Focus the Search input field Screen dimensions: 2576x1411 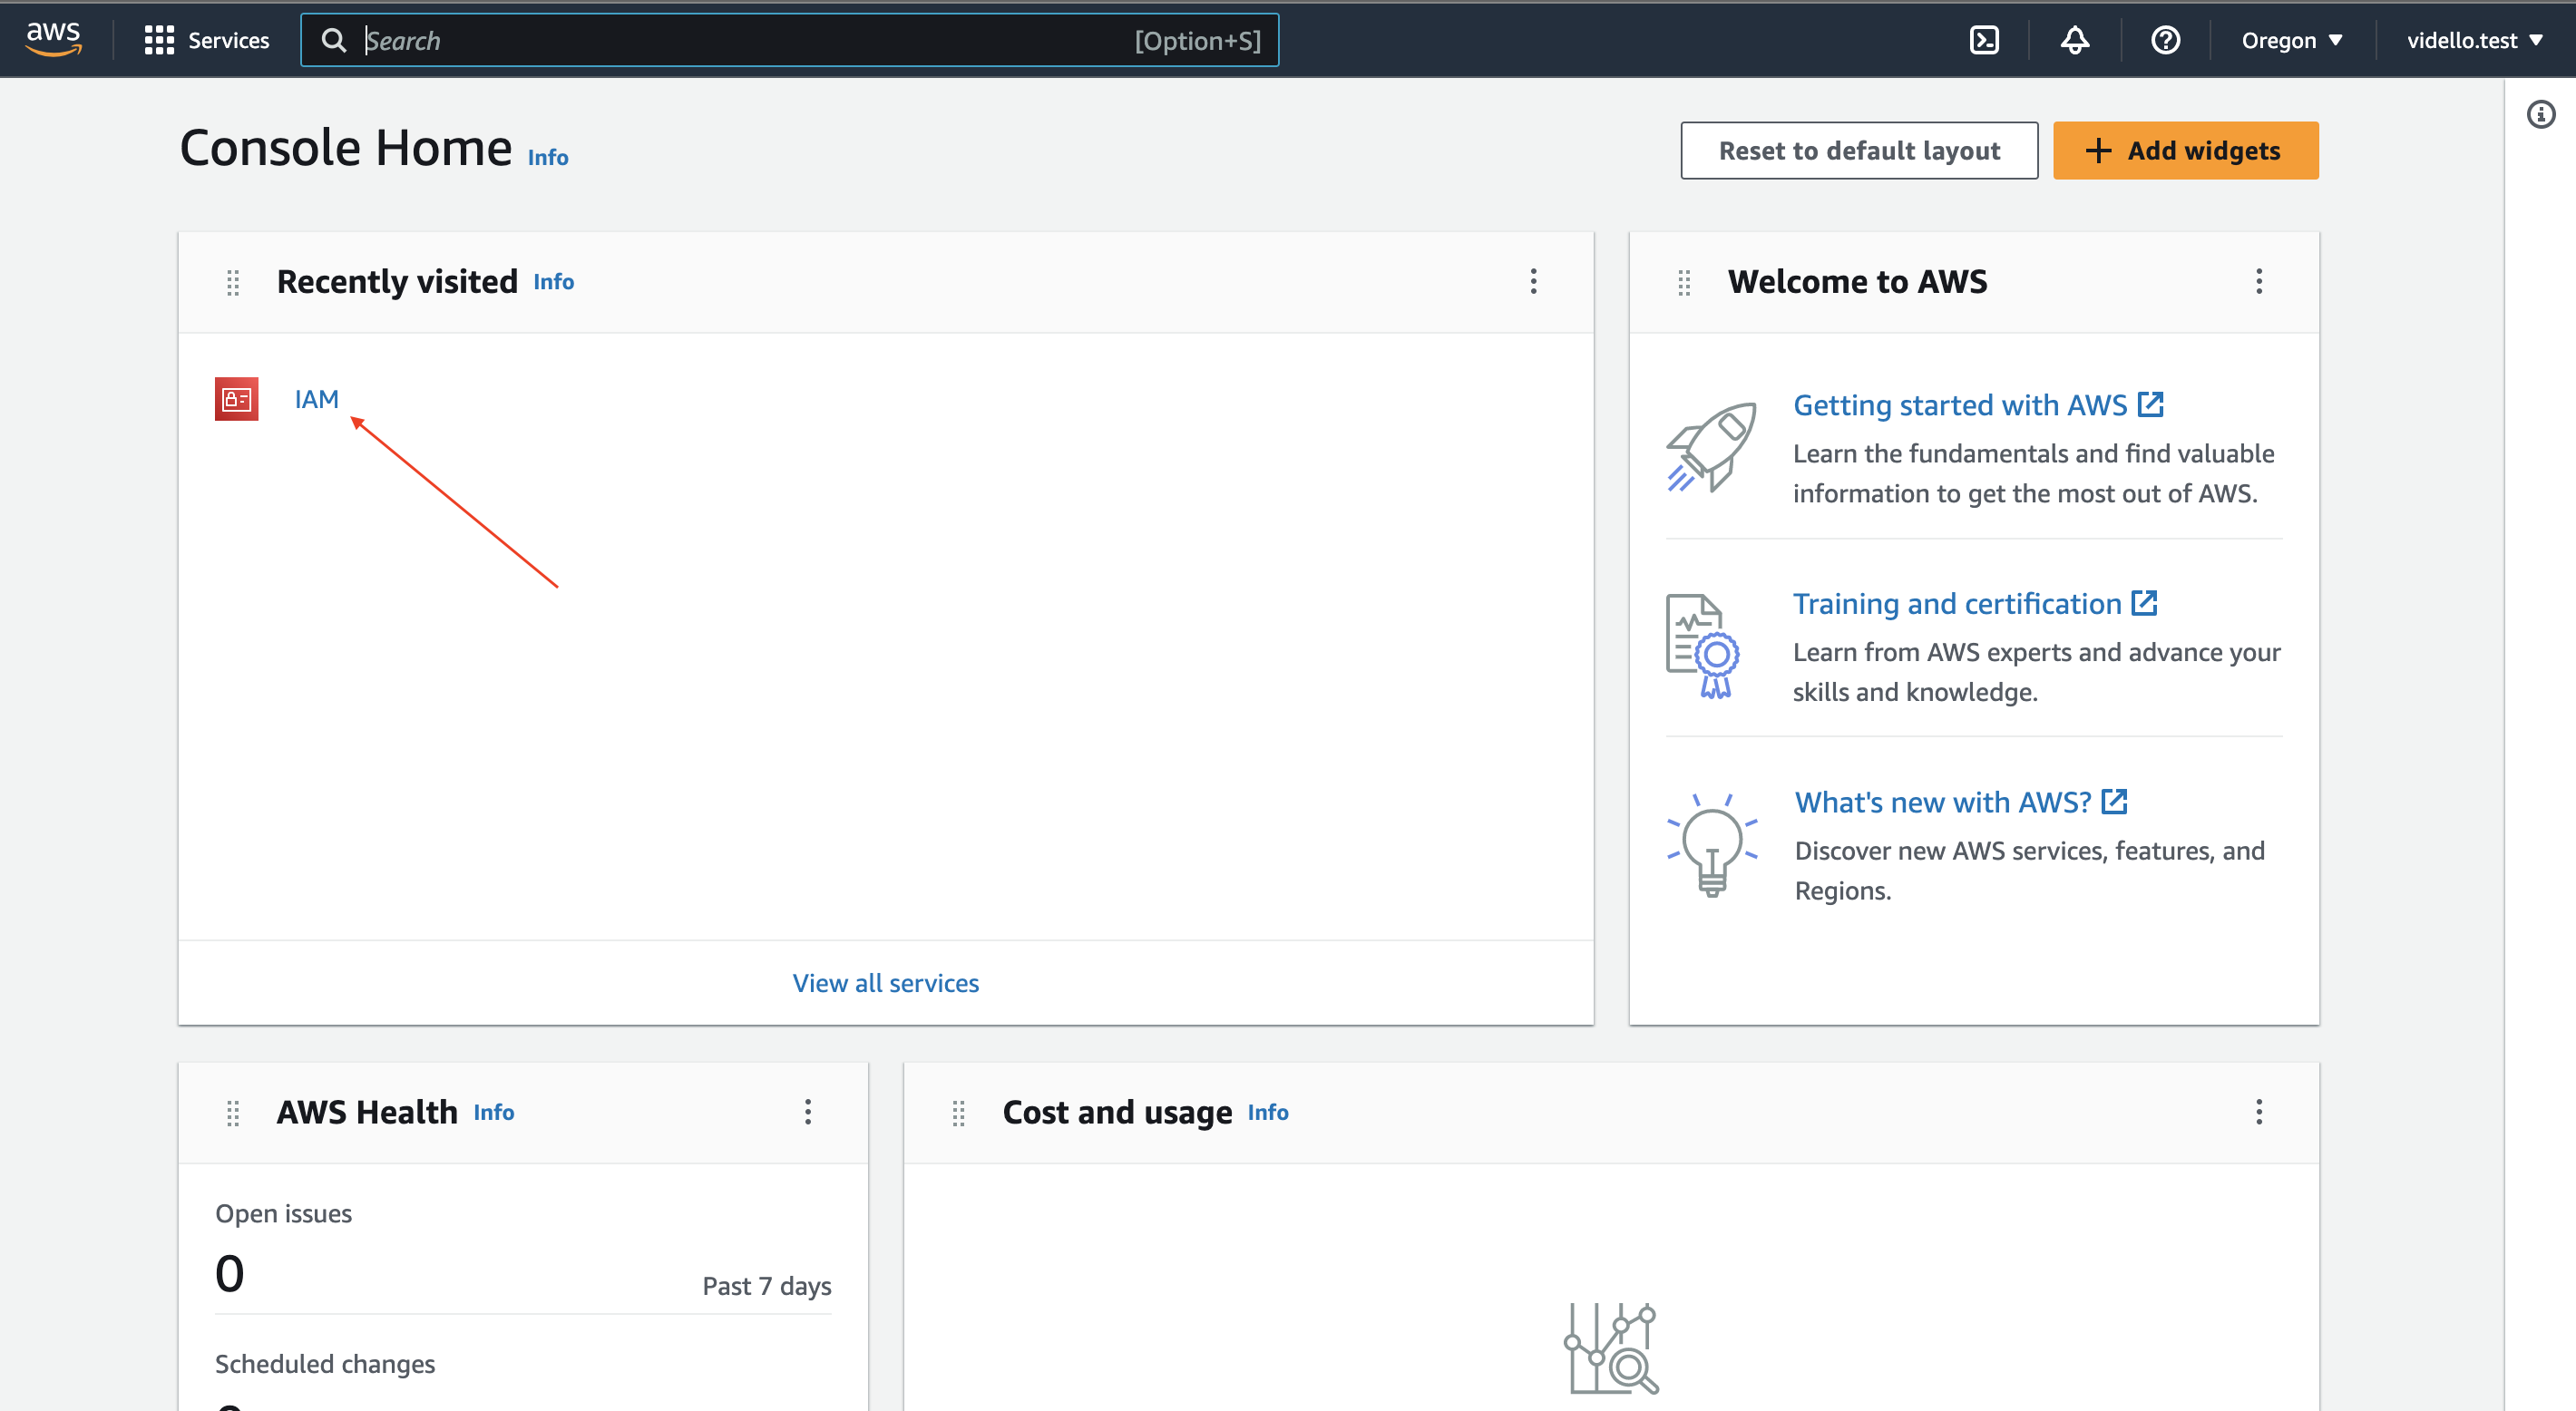(789, 40)
